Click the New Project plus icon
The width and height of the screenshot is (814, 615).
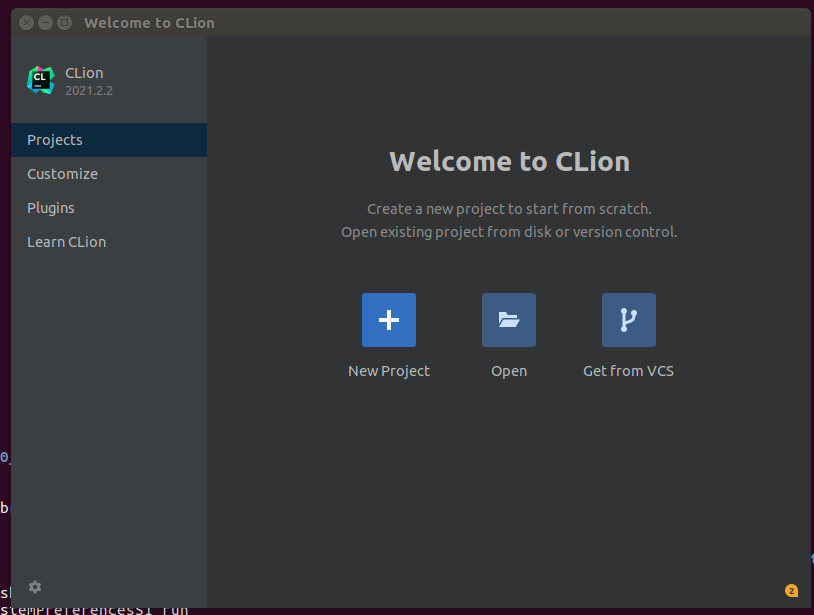[x=389, y=320]
